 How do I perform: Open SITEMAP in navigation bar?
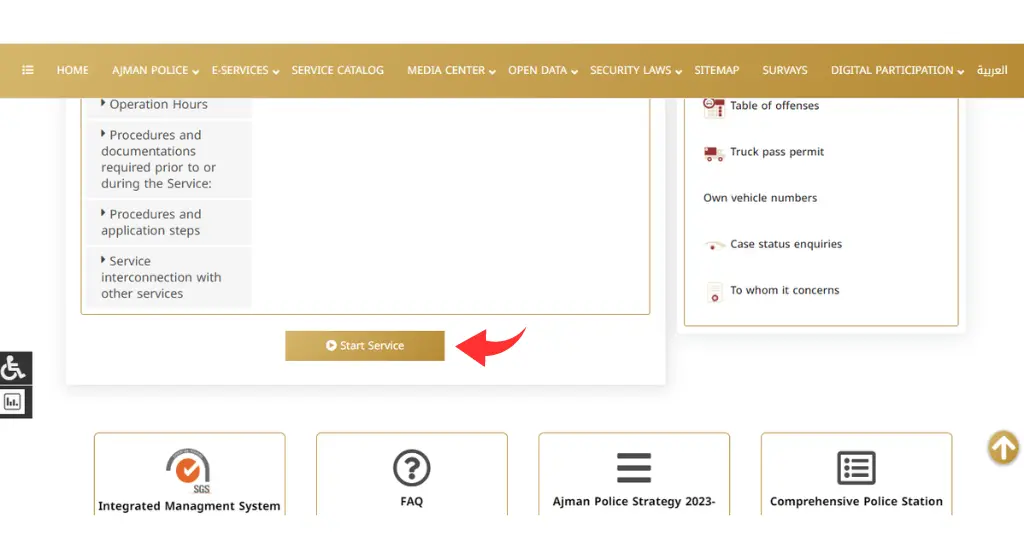coord(716,70)
